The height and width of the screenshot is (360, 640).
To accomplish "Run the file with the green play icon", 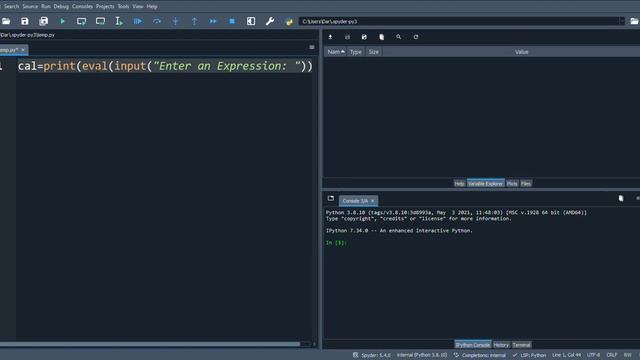I will click(x=62, y=21).
